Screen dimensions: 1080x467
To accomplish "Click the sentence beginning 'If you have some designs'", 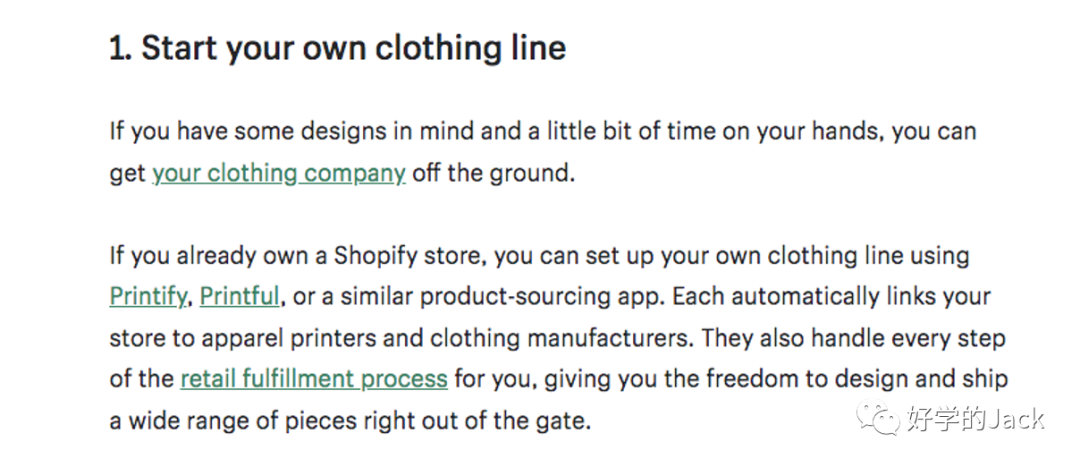I will click(x=543, y=152).
